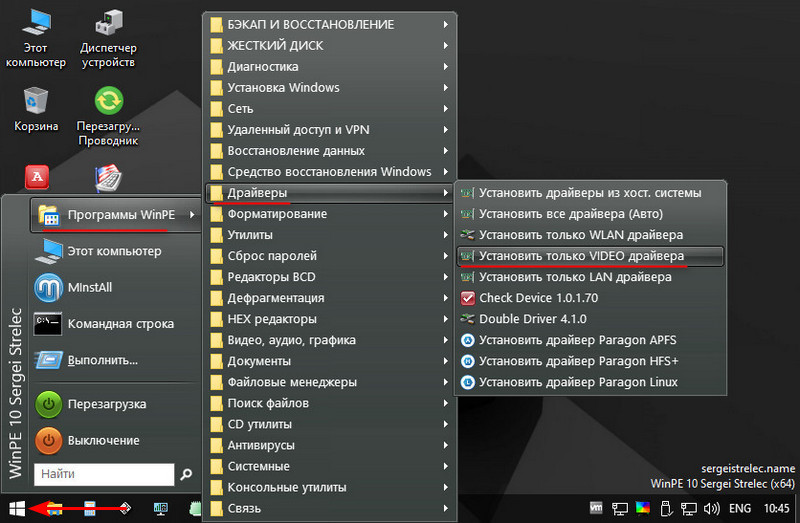Open HEX редакторы folder
Viewport: 800px width, 523px height.
(x=330, y=319)
